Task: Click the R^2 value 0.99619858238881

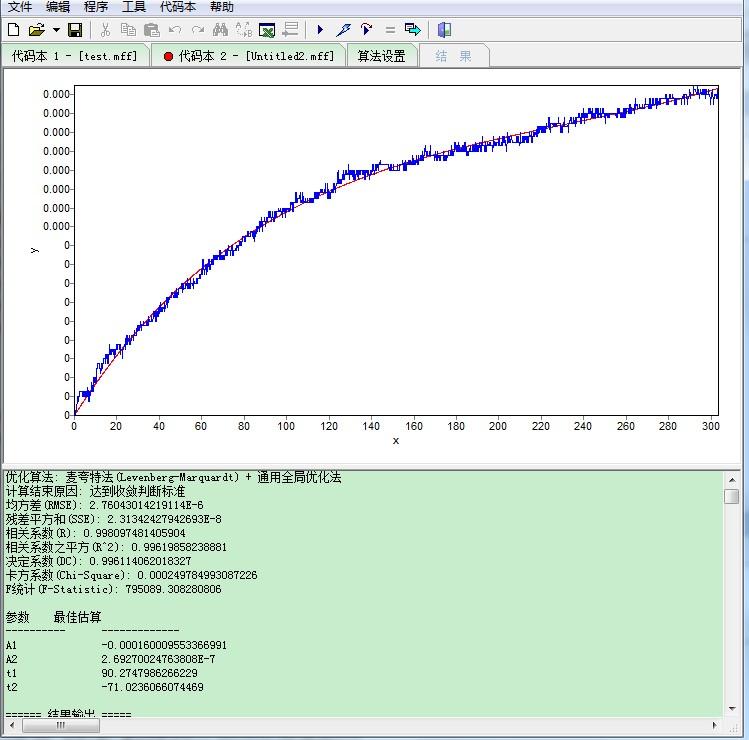Action: pos(179,547)
